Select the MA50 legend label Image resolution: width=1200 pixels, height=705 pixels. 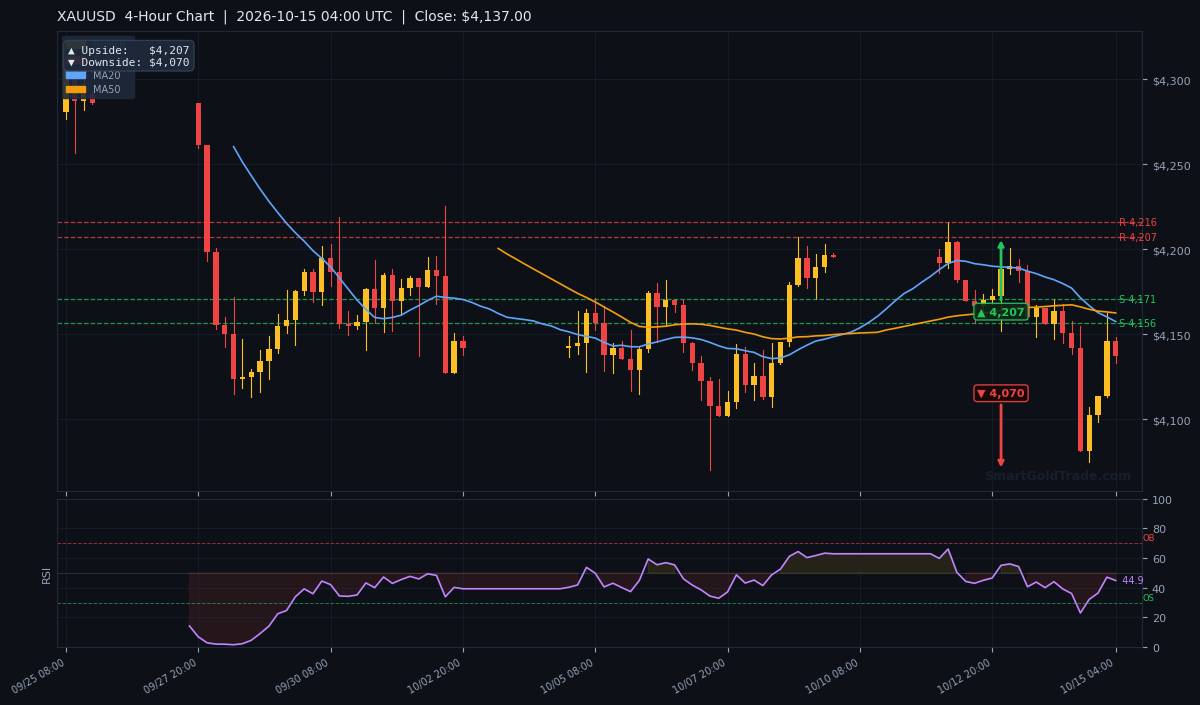pyautogui.click(x=107, y=89)
